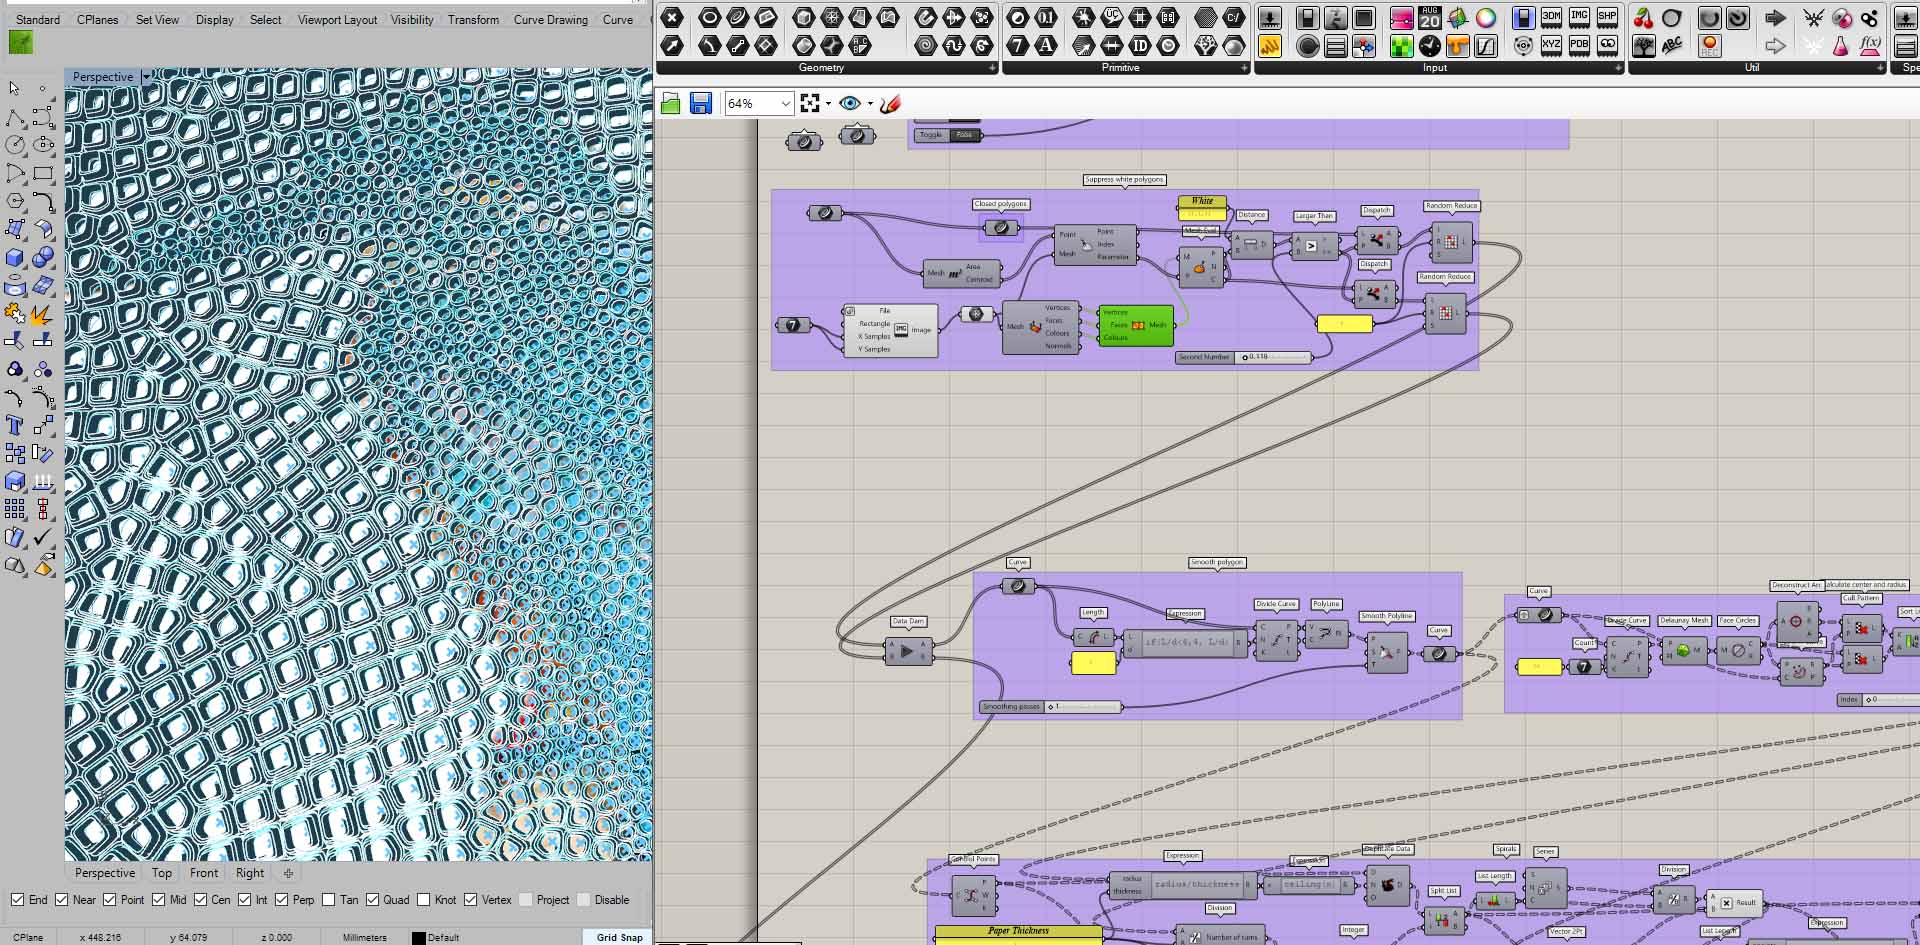1920x945 pixels.
Task: Click the Zoom Extents canvas icon
Action: [810, 103]
